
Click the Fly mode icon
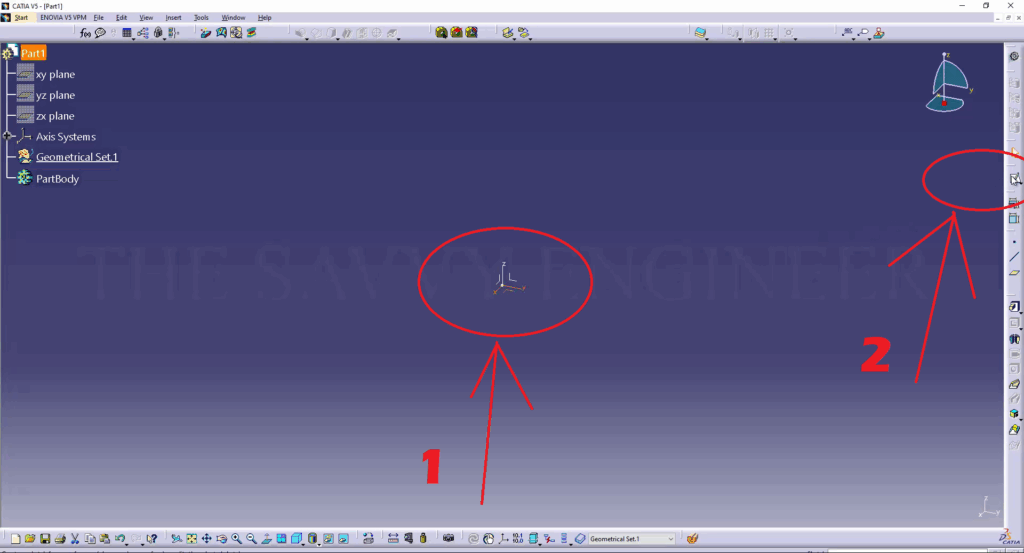coord(176,539)
